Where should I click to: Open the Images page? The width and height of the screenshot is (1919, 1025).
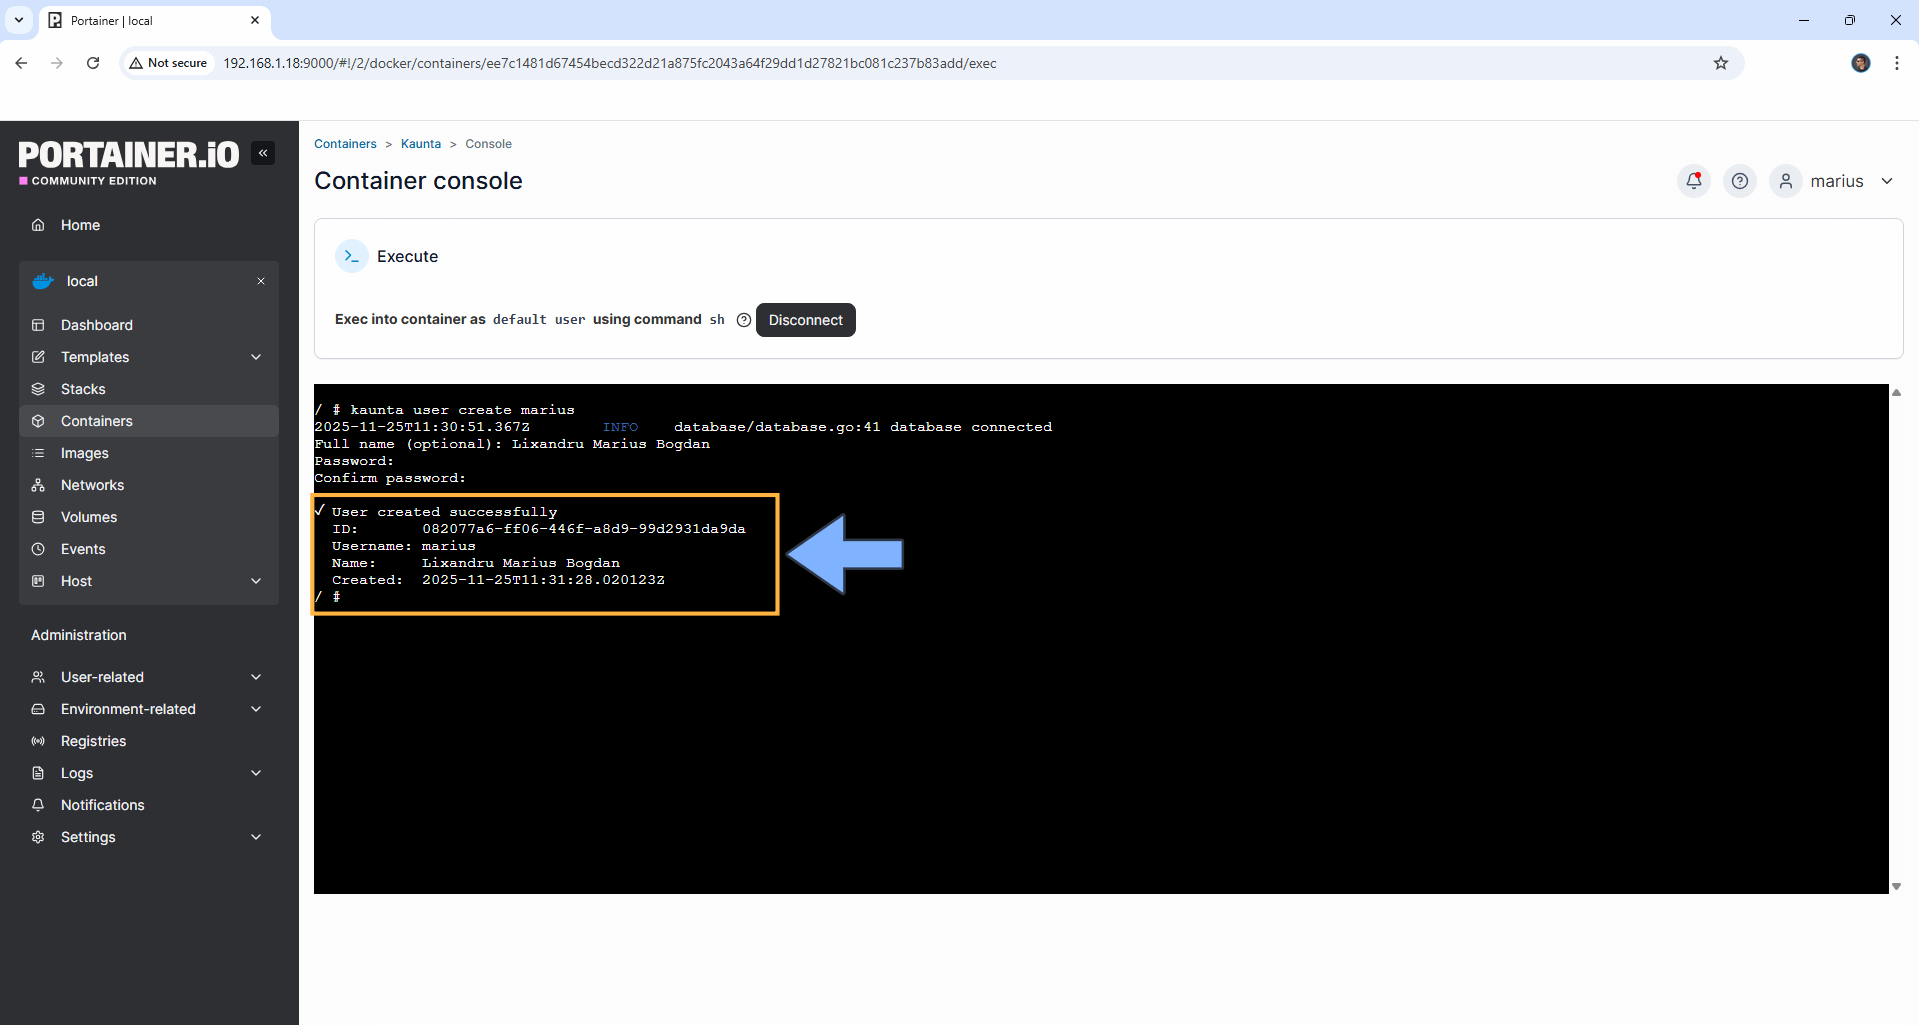[84, 453]
